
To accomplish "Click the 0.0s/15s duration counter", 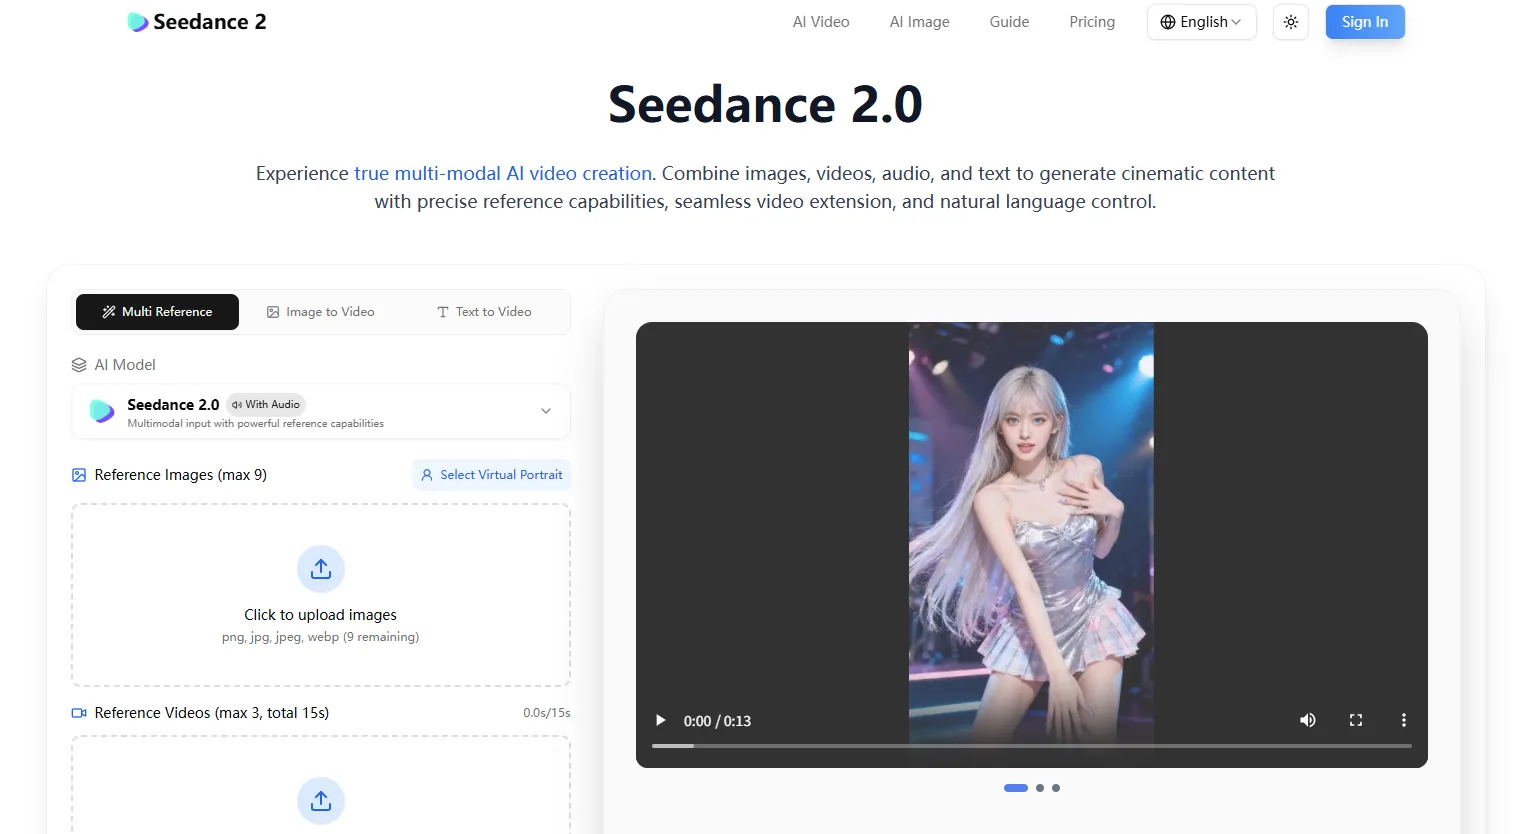I will [x=546, y=713].
